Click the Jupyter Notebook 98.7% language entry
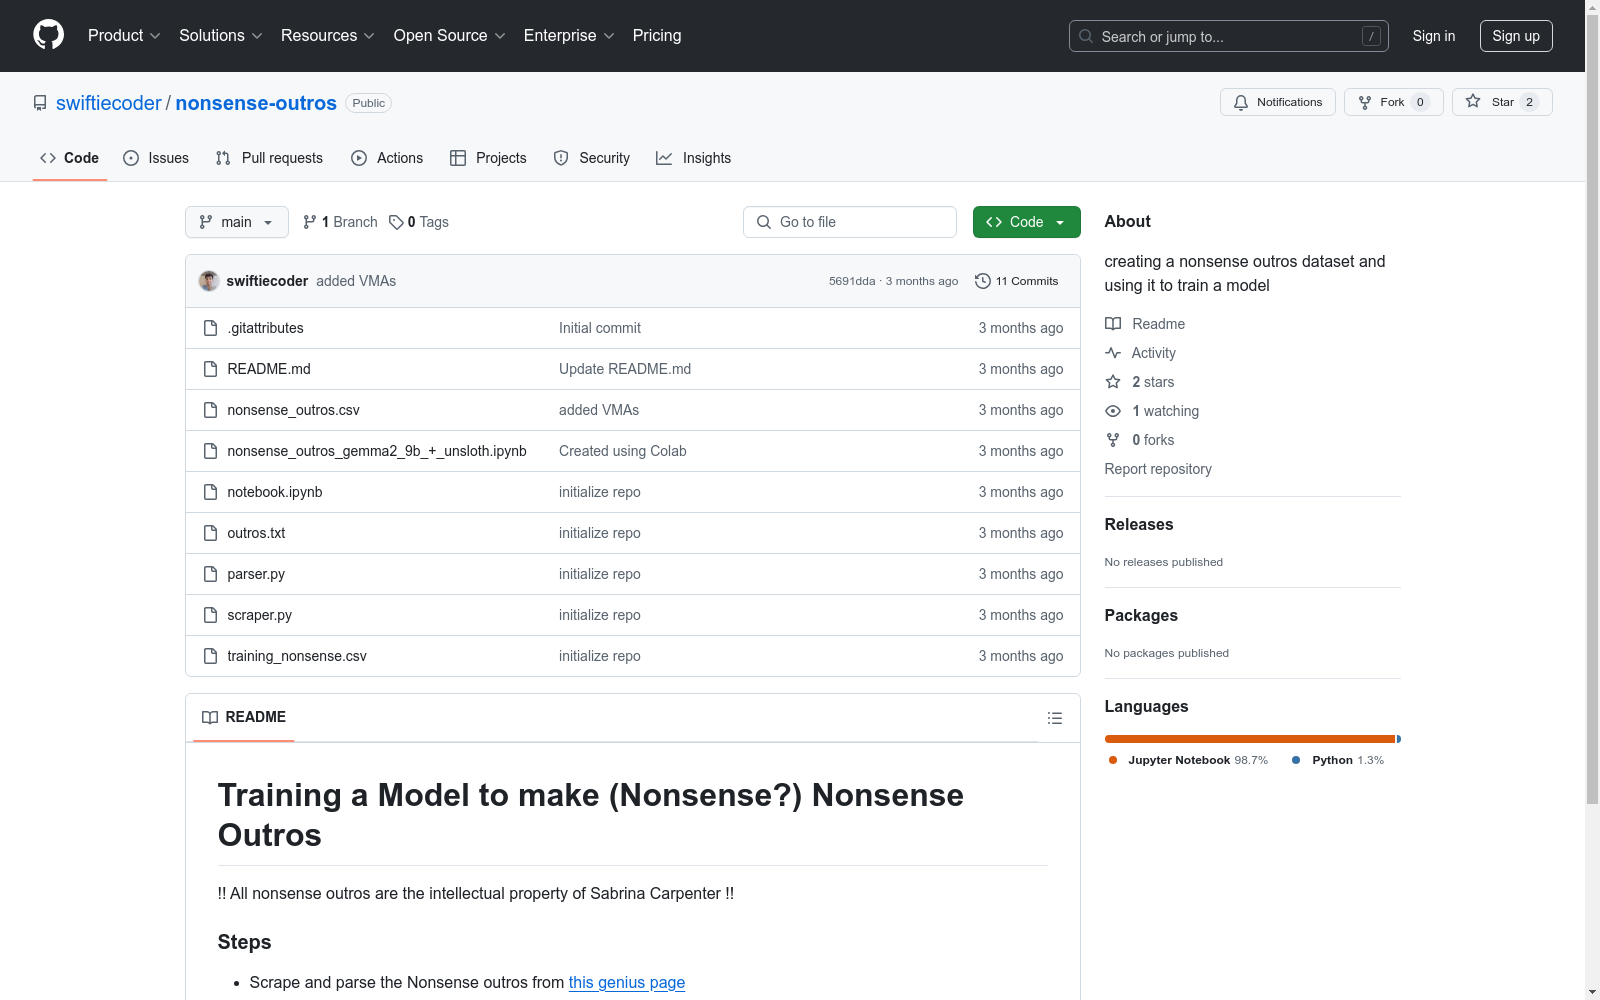1600x1000 pixels. [x=1188, y=760]
